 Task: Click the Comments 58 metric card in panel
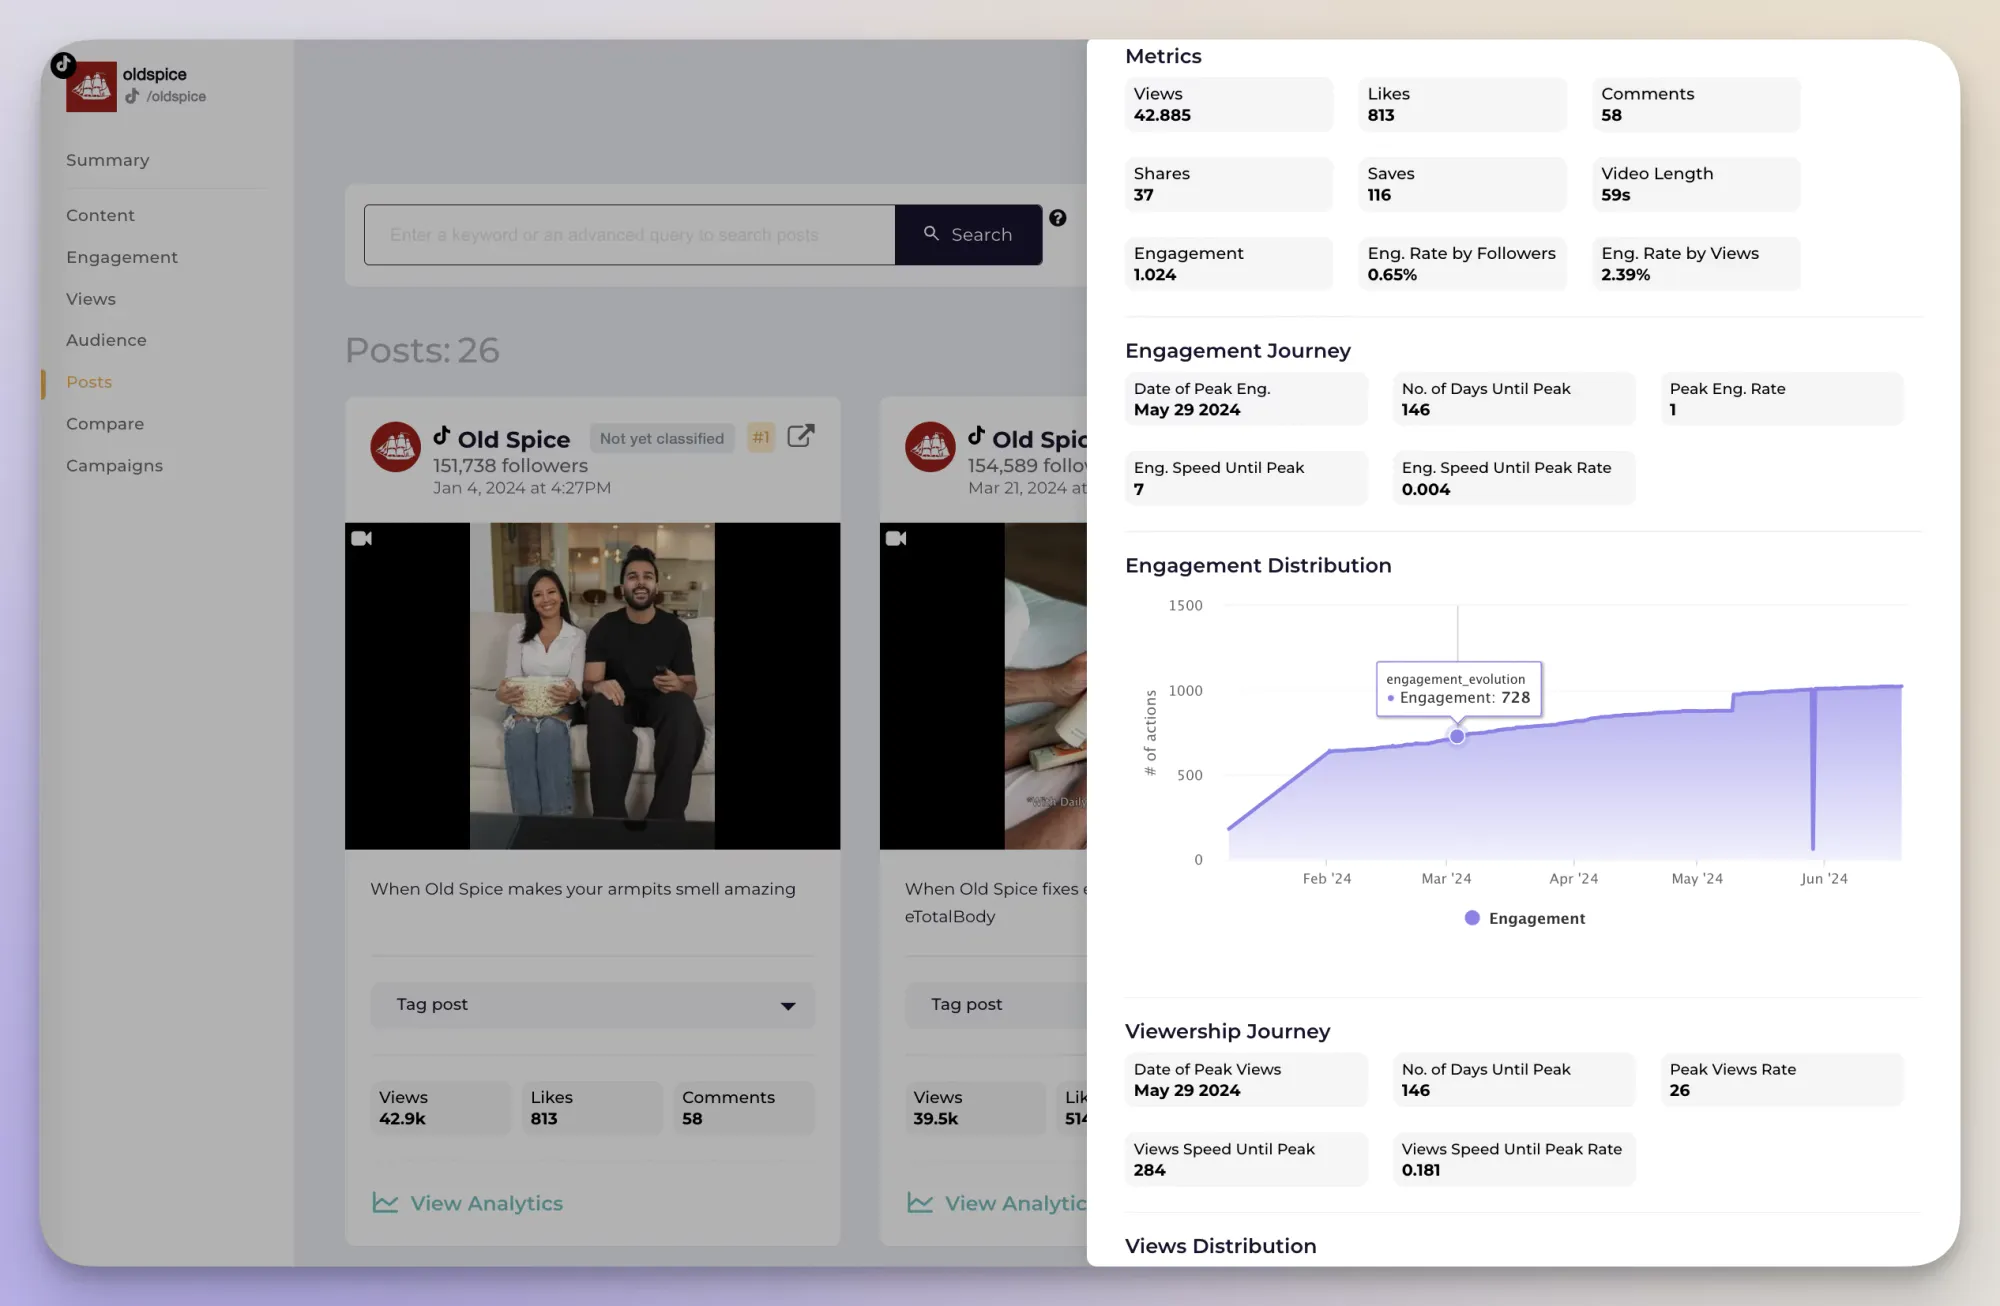(x=1696, y=104)
